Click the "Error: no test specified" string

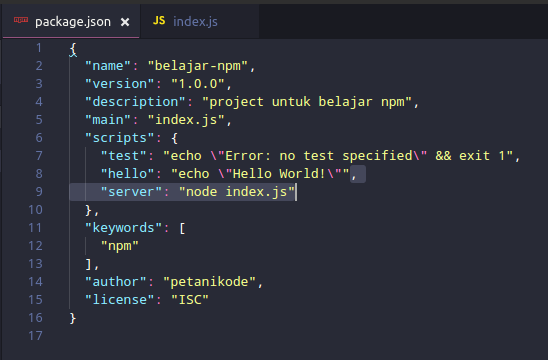(x=319, y=156)
